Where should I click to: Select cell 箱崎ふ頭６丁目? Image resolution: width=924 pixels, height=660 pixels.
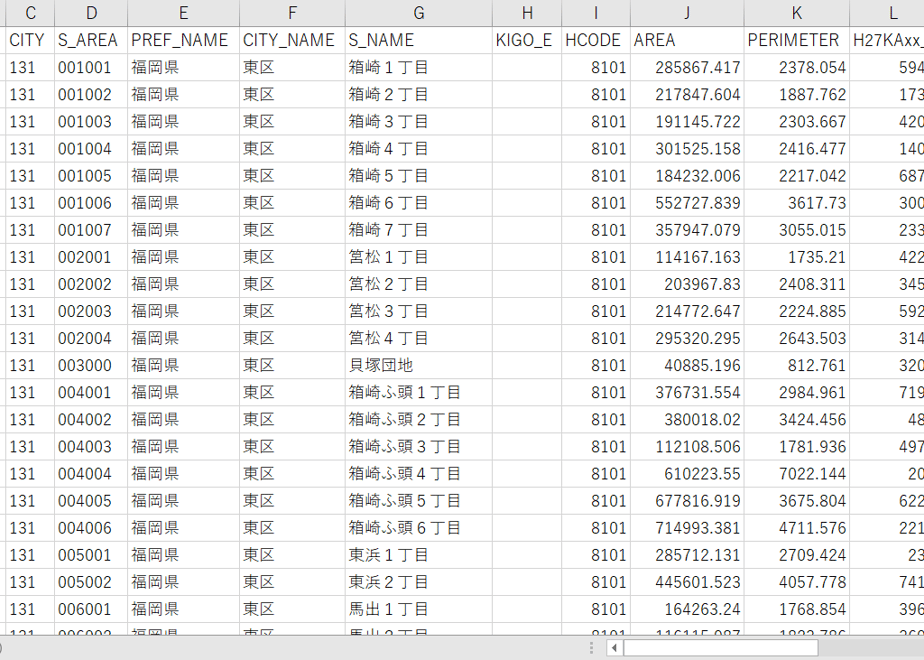click(x=418, y=528)
